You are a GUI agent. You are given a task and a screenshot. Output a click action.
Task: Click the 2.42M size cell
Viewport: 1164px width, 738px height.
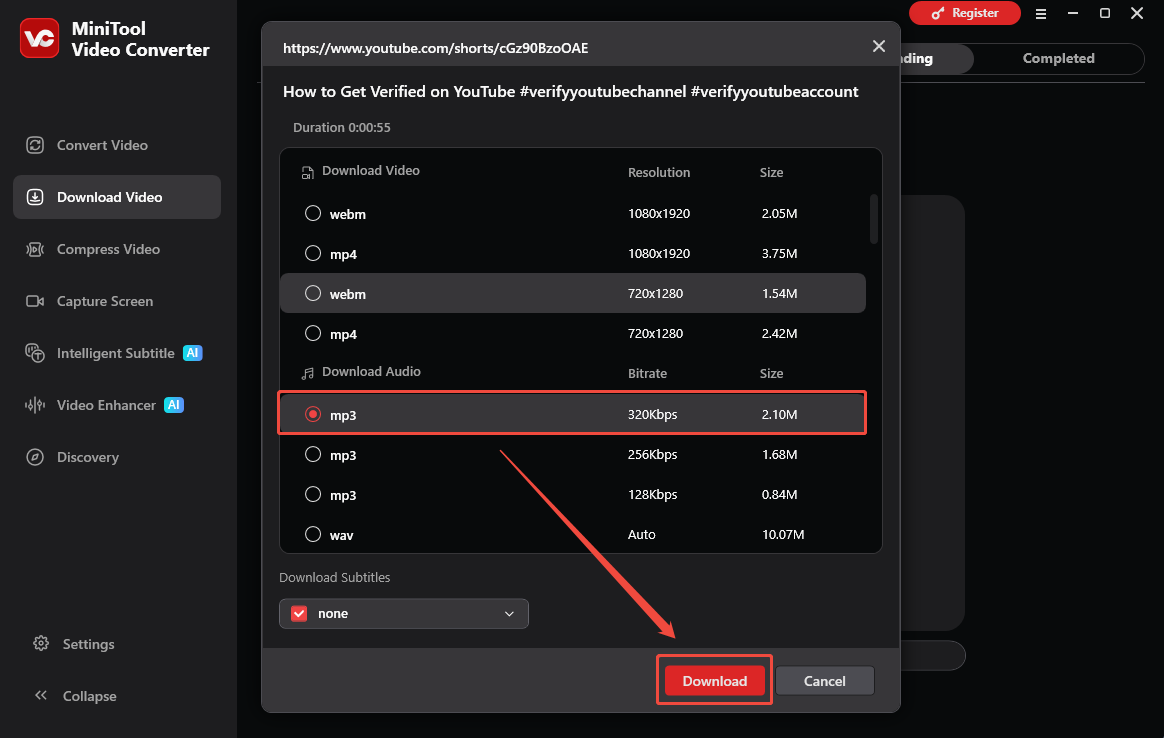(x=779, y=334)
